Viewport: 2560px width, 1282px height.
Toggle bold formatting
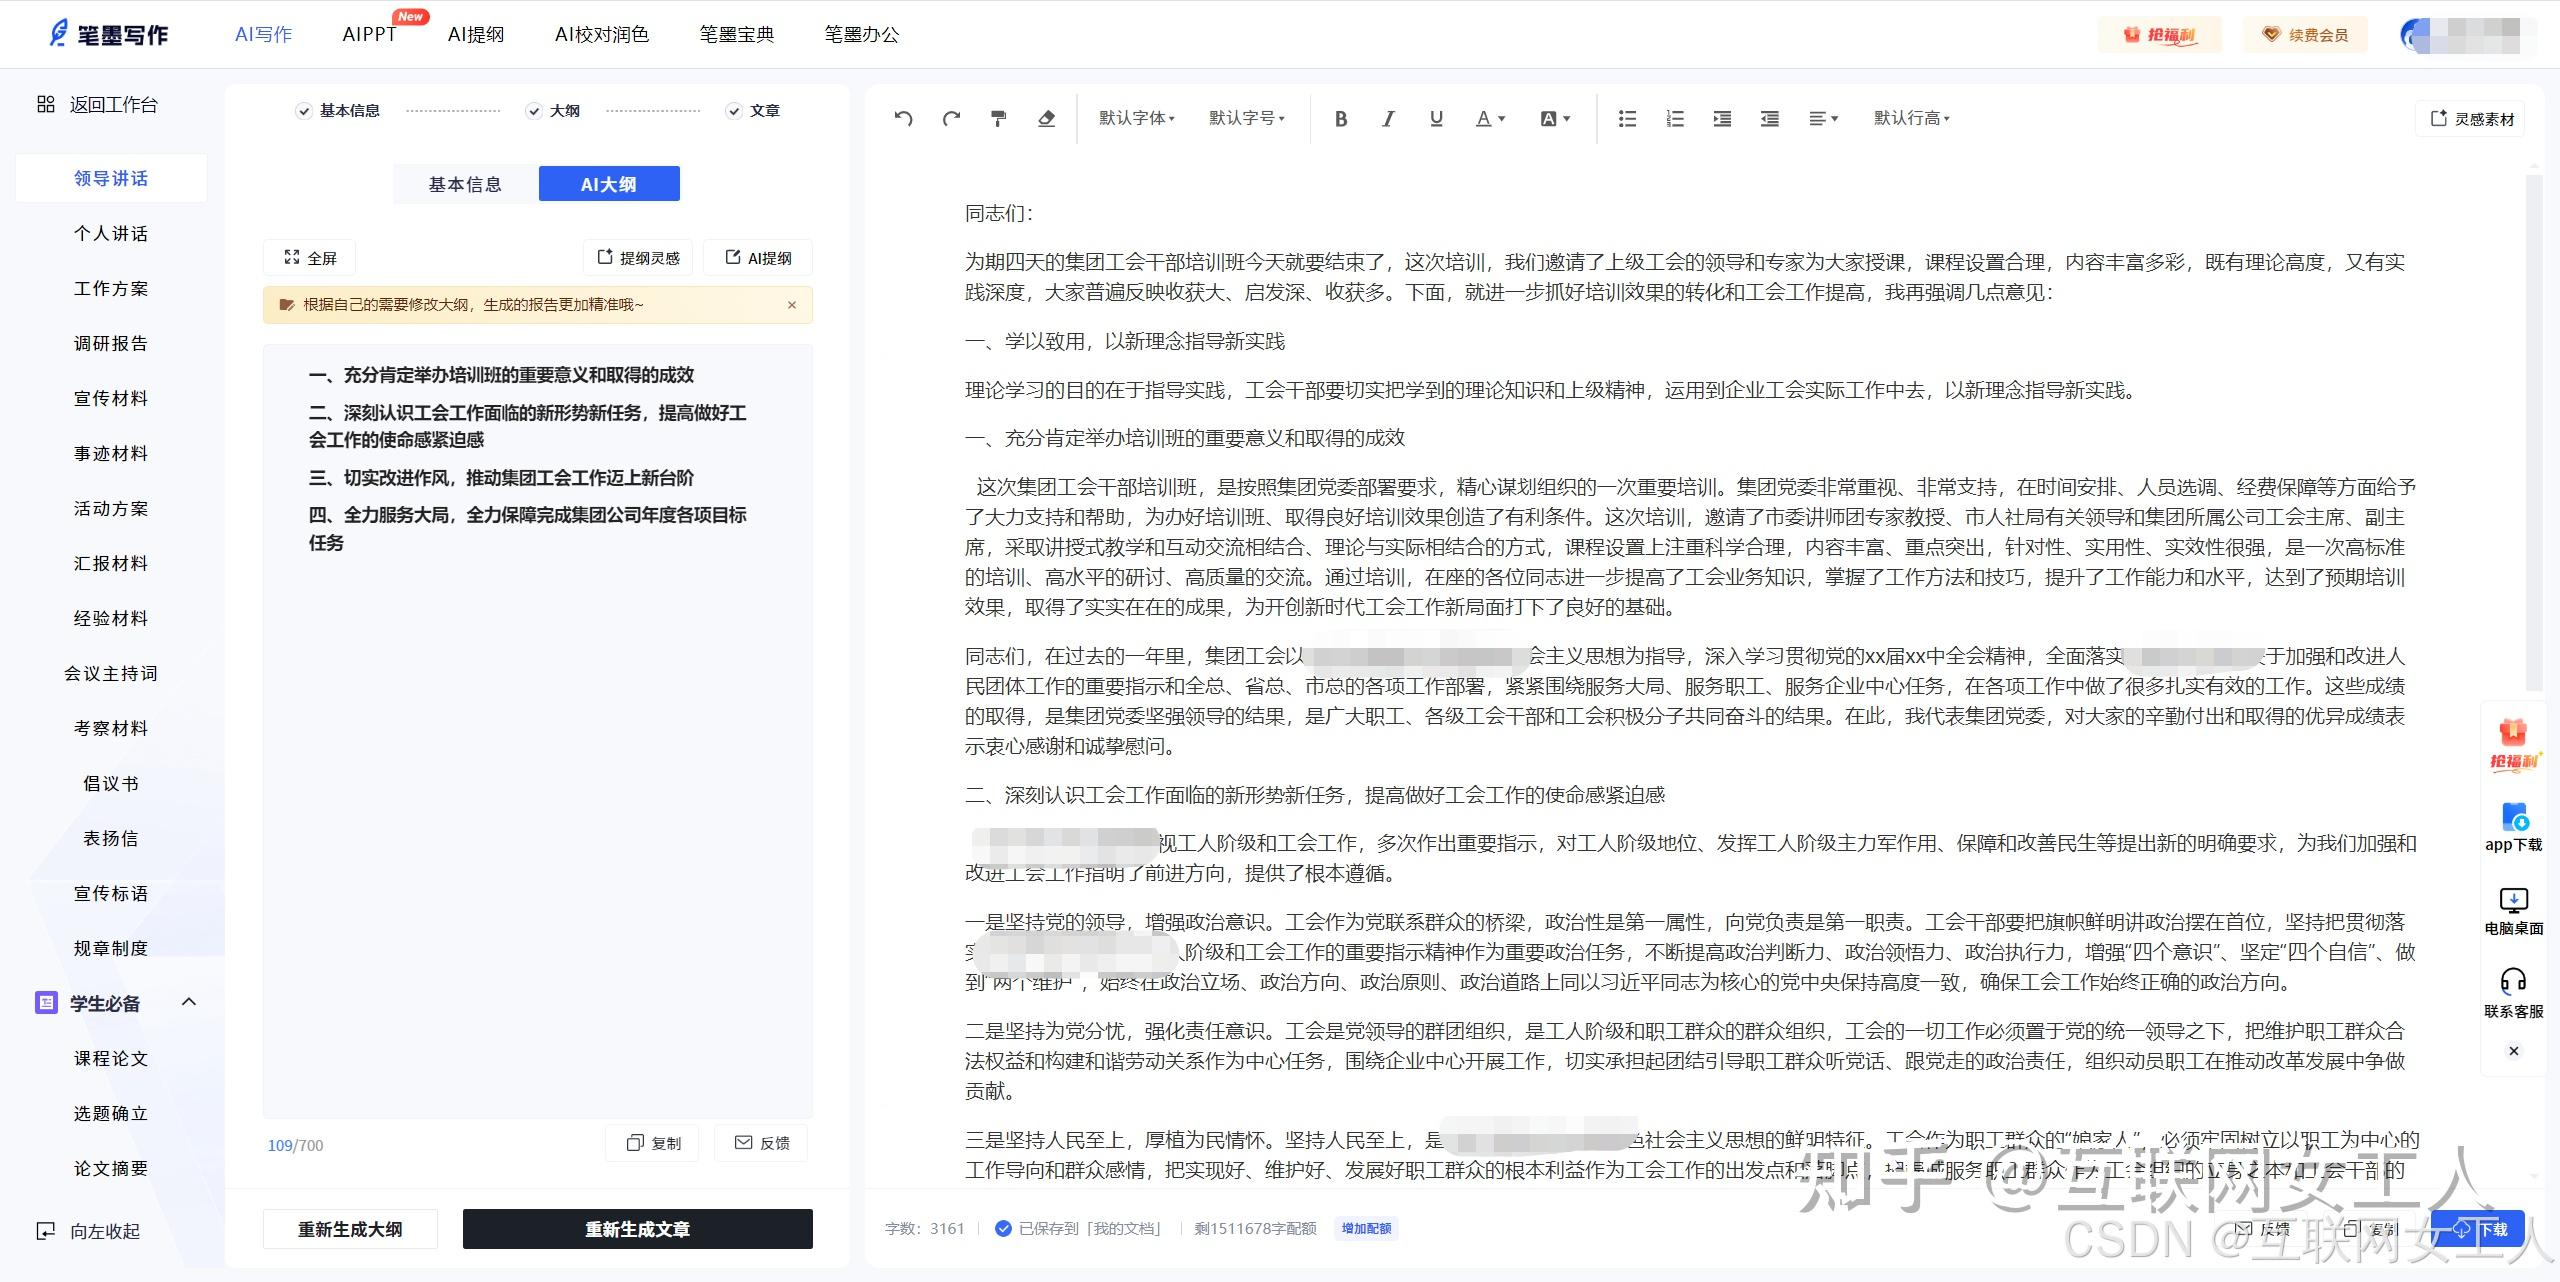1341,118
